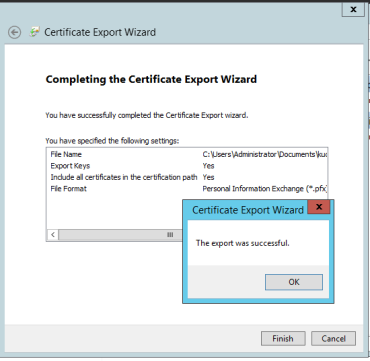Click the certificate wizard title icon

click(x=34, y=32)
